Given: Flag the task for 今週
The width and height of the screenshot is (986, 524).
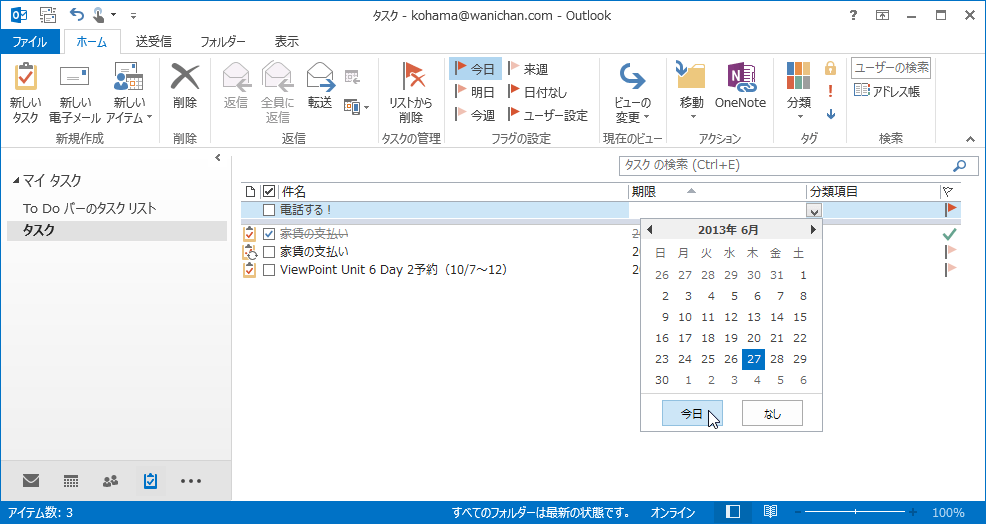Looking at the screenshot, I should coord(475,115).
